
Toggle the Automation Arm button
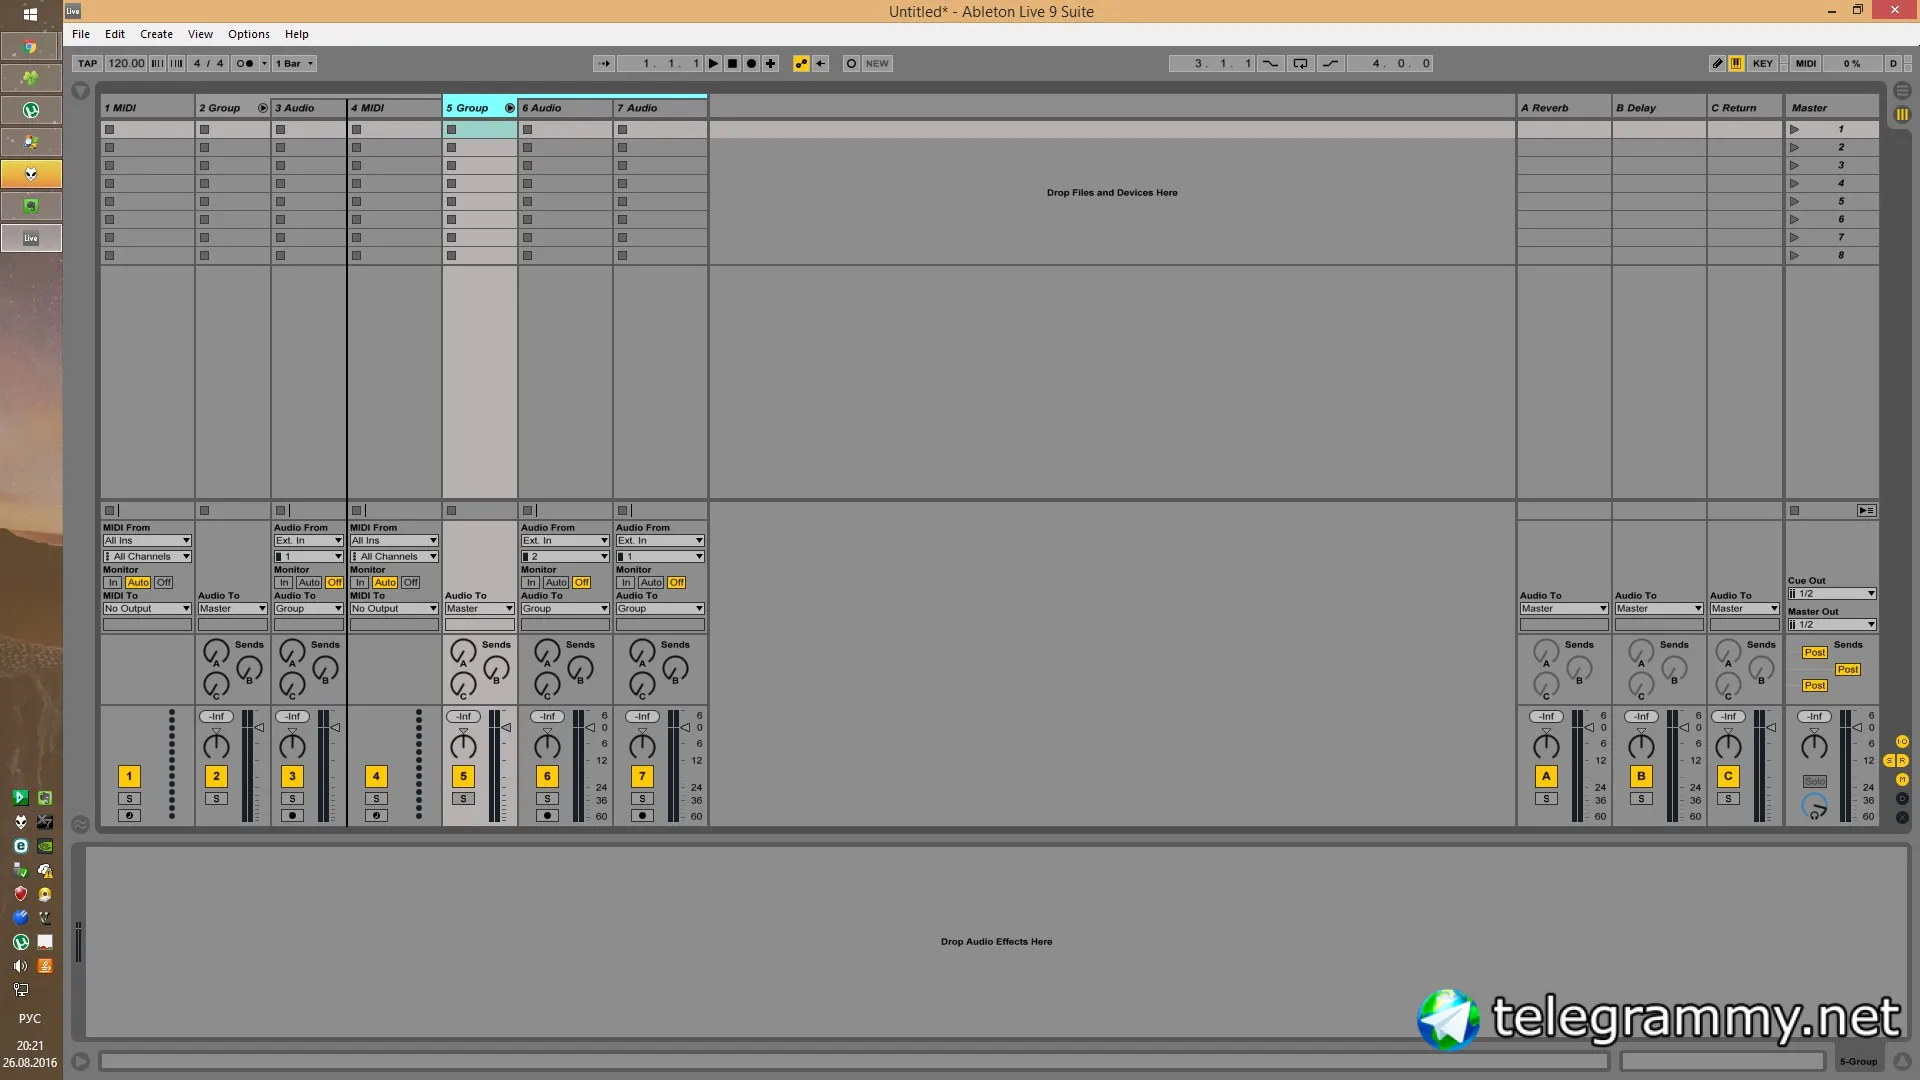(801, 63)
